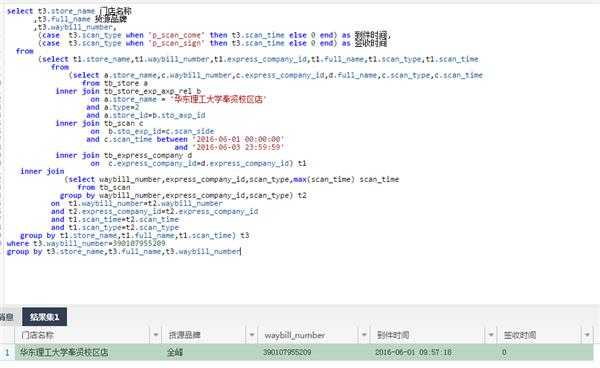The image size is (600, 368).
Task: Click the 'p_scan_sign' string literal
Action: click(176, 43)
